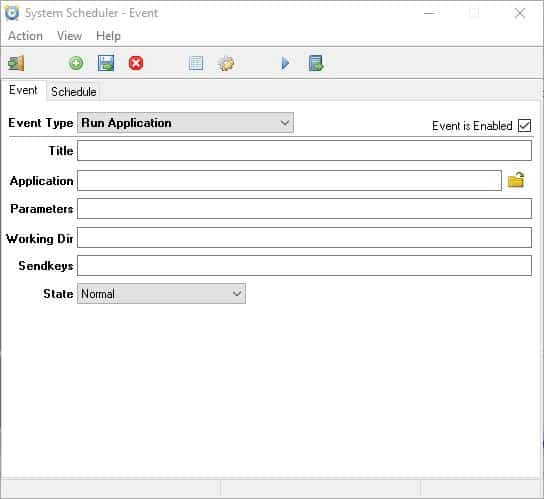Click the Sendkeys input box

point(304,266)
